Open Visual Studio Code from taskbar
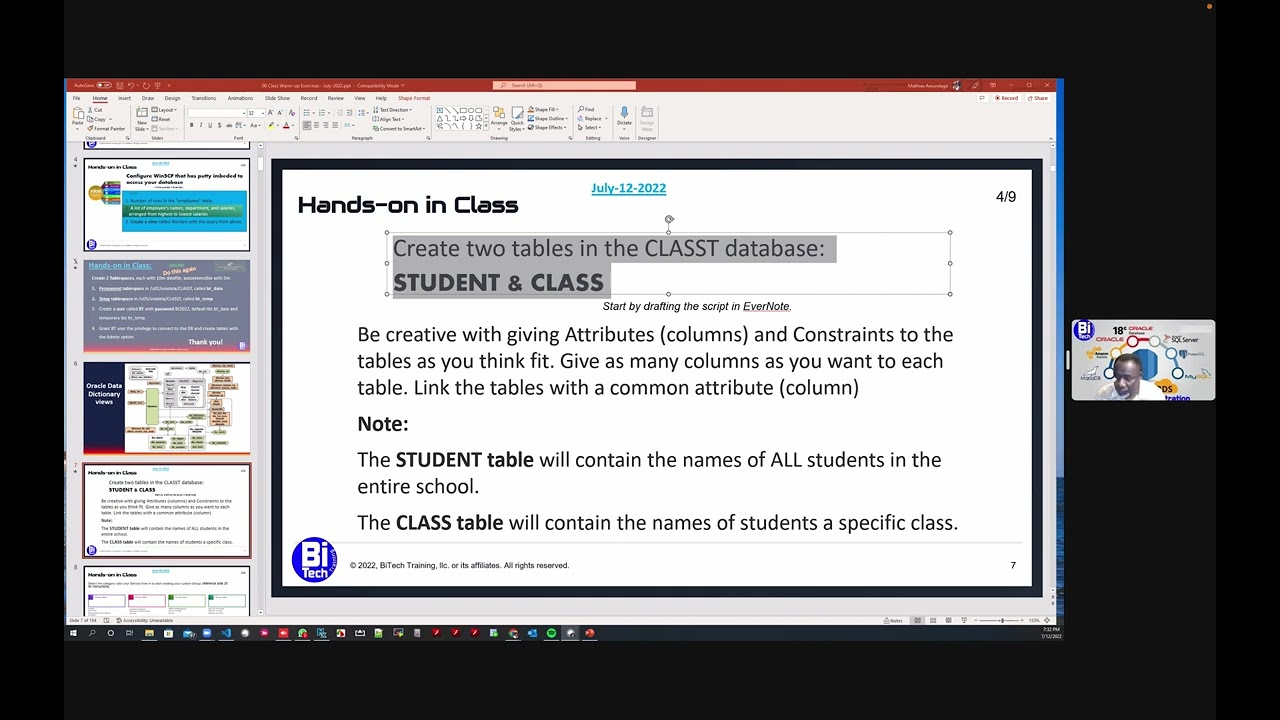Image resolution: width=1280 pixels, height=720 pixels. (226, 633)
